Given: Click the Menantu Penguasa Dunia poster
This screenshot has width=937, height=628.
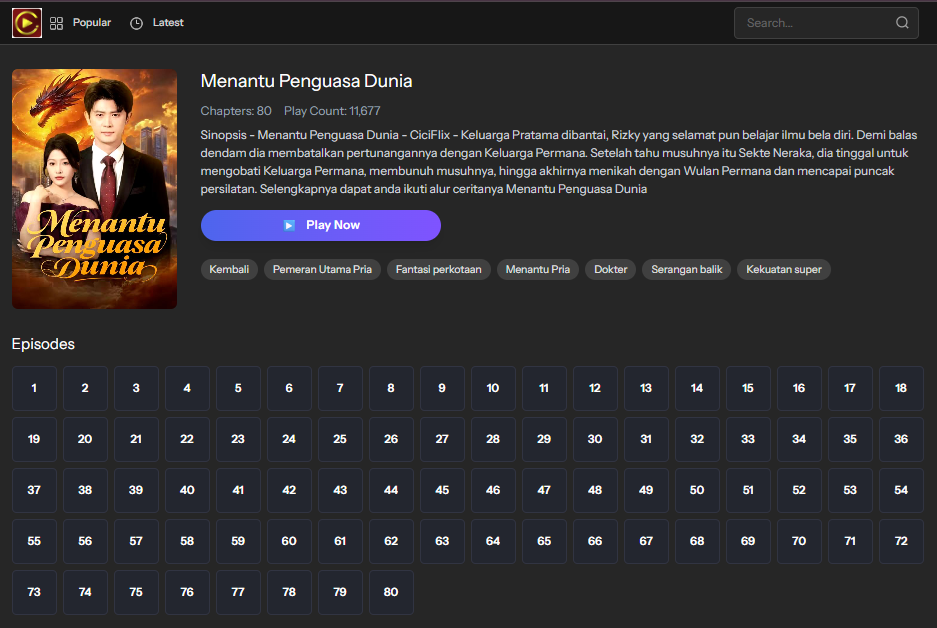Looking at the screenshot, I should point(94,188).
